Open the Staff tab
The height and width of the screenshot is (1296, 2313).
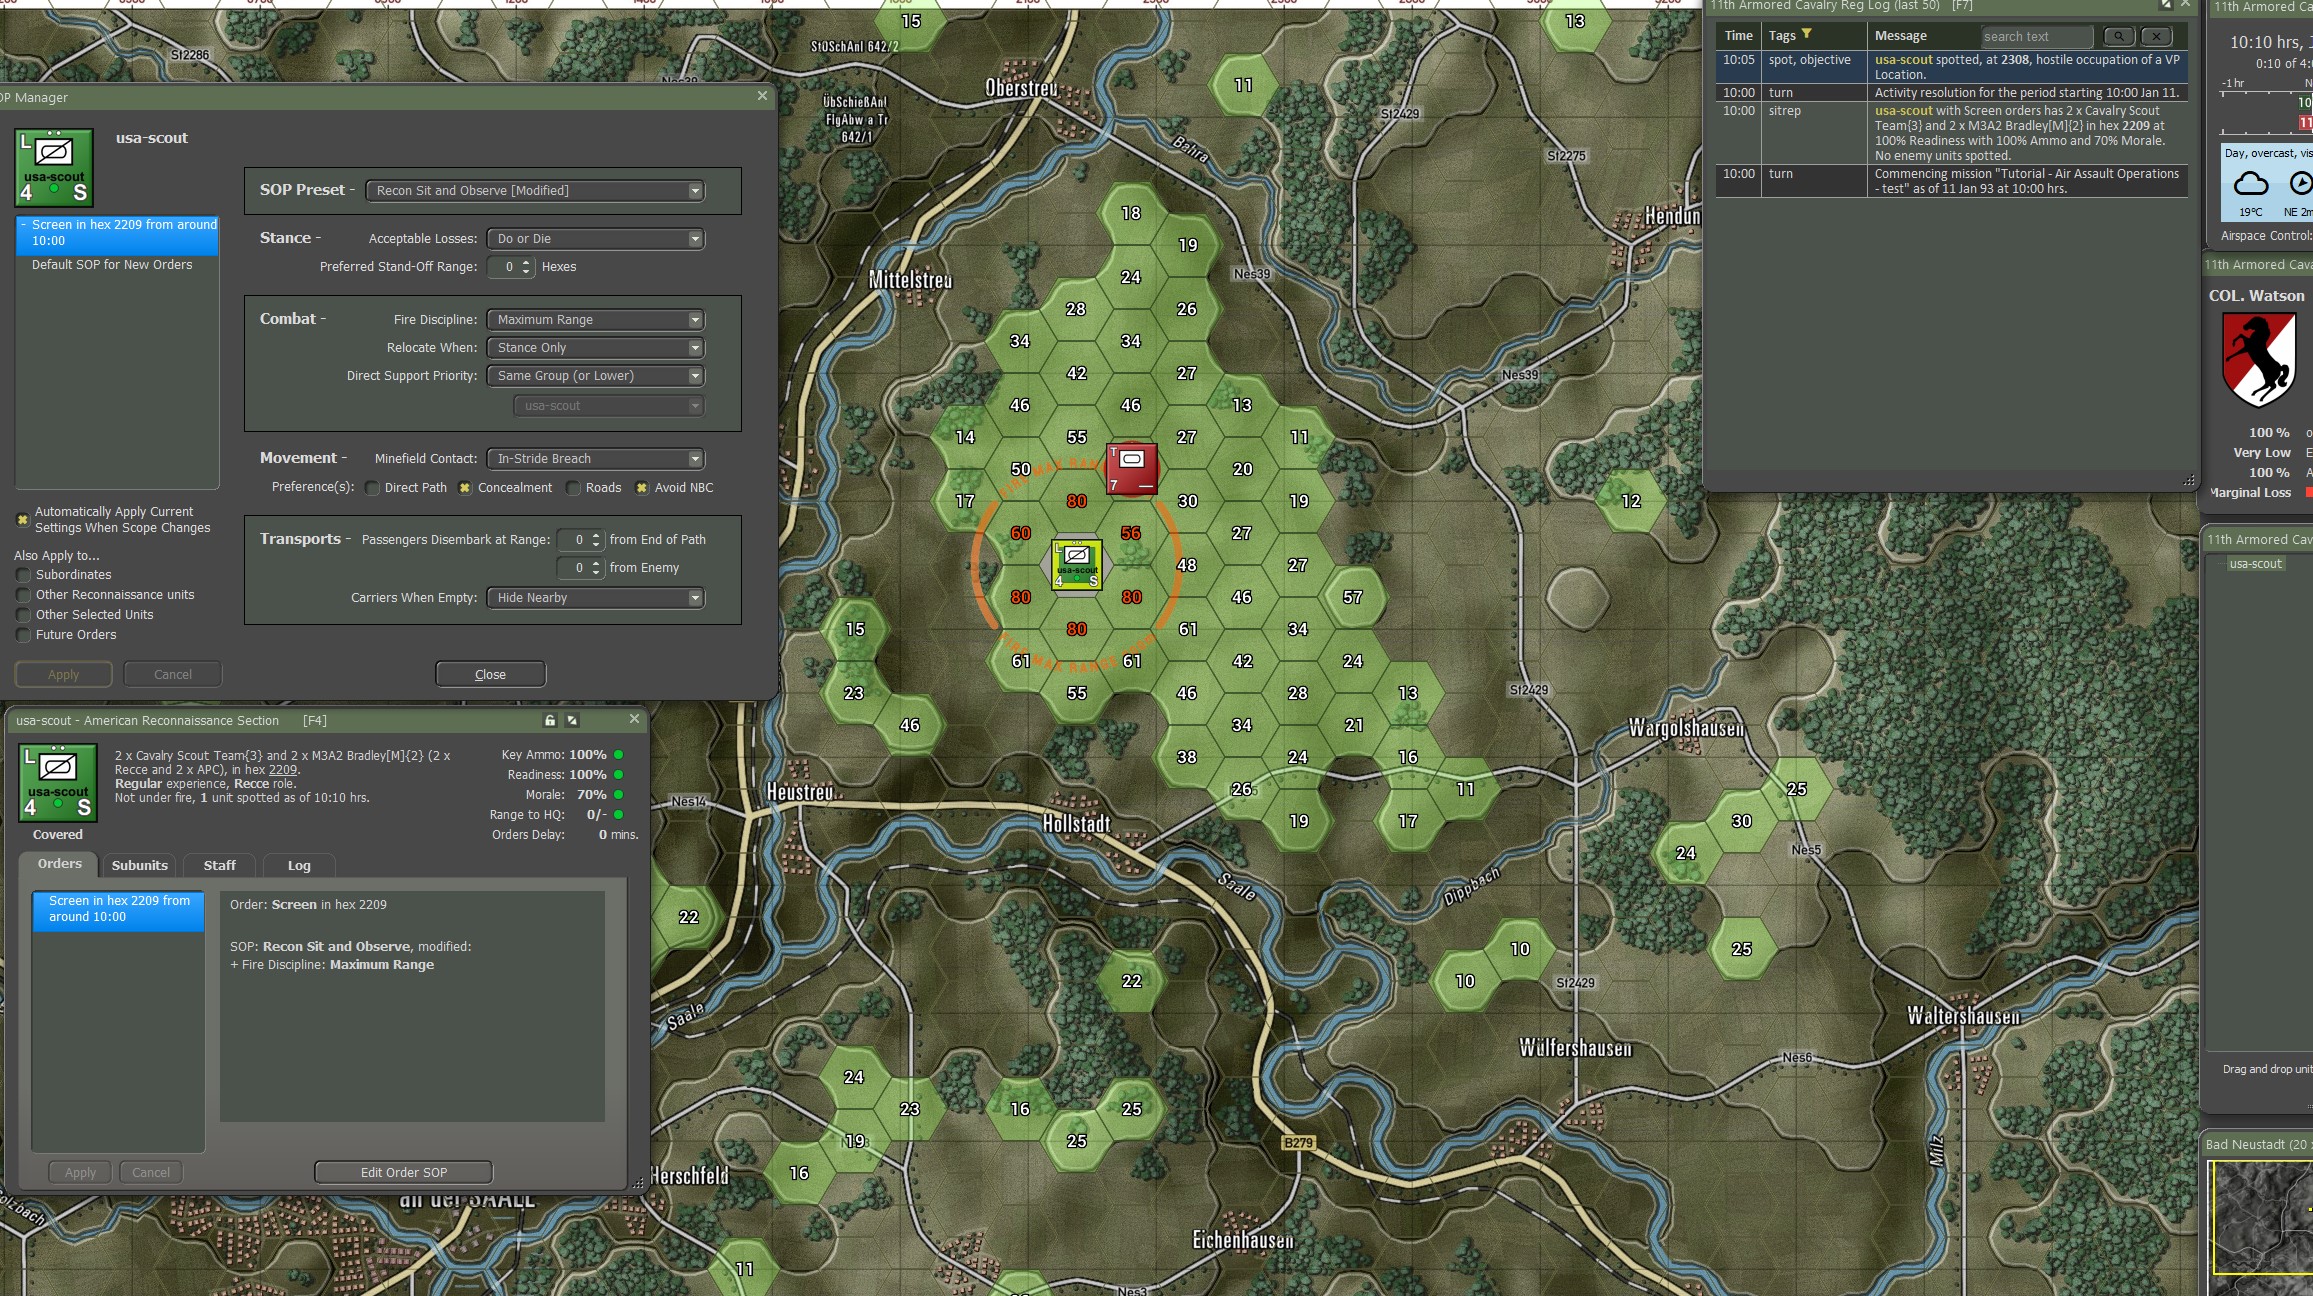[x=219, y=866]
